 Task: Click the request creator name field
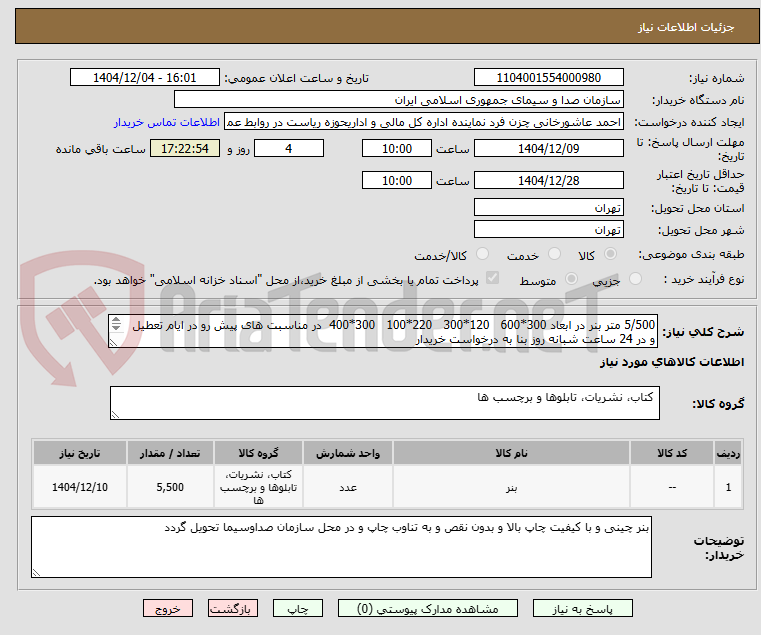[x=424, y=122]
